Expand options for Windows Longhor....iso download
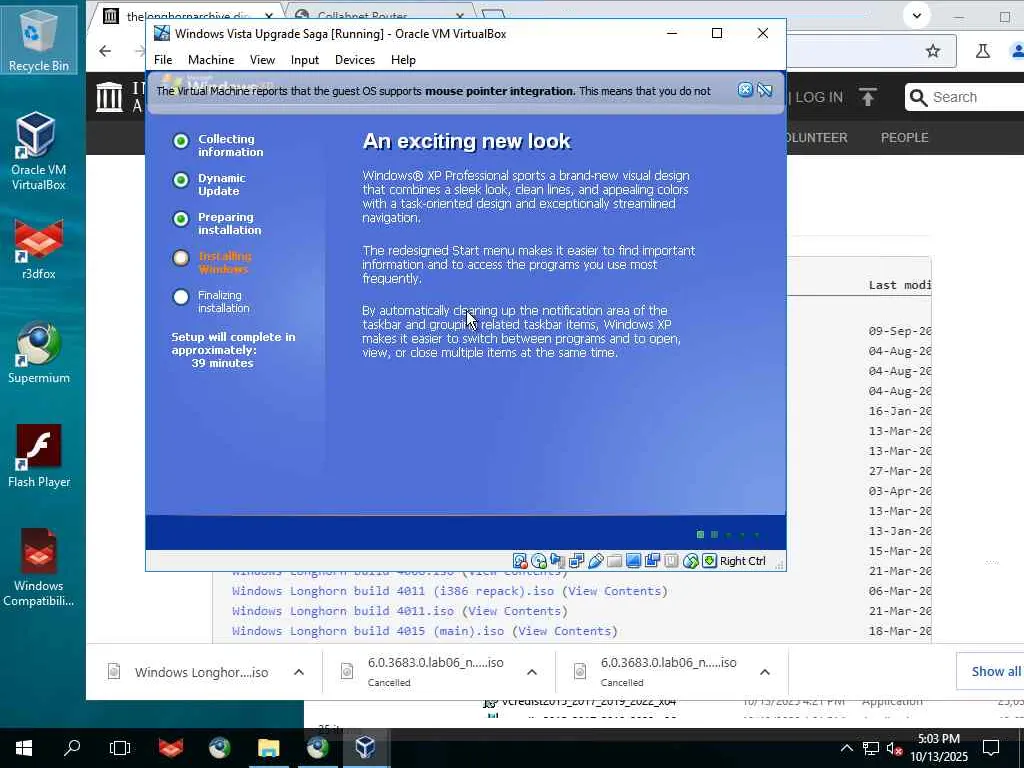The width and height of the screenshot is (1024, 768). click(298, 672)
